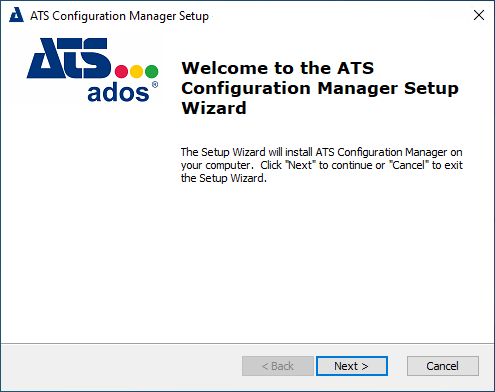
Task: Proceed with the Next > button
Action: pyautogui.click(x=352, y=366)
